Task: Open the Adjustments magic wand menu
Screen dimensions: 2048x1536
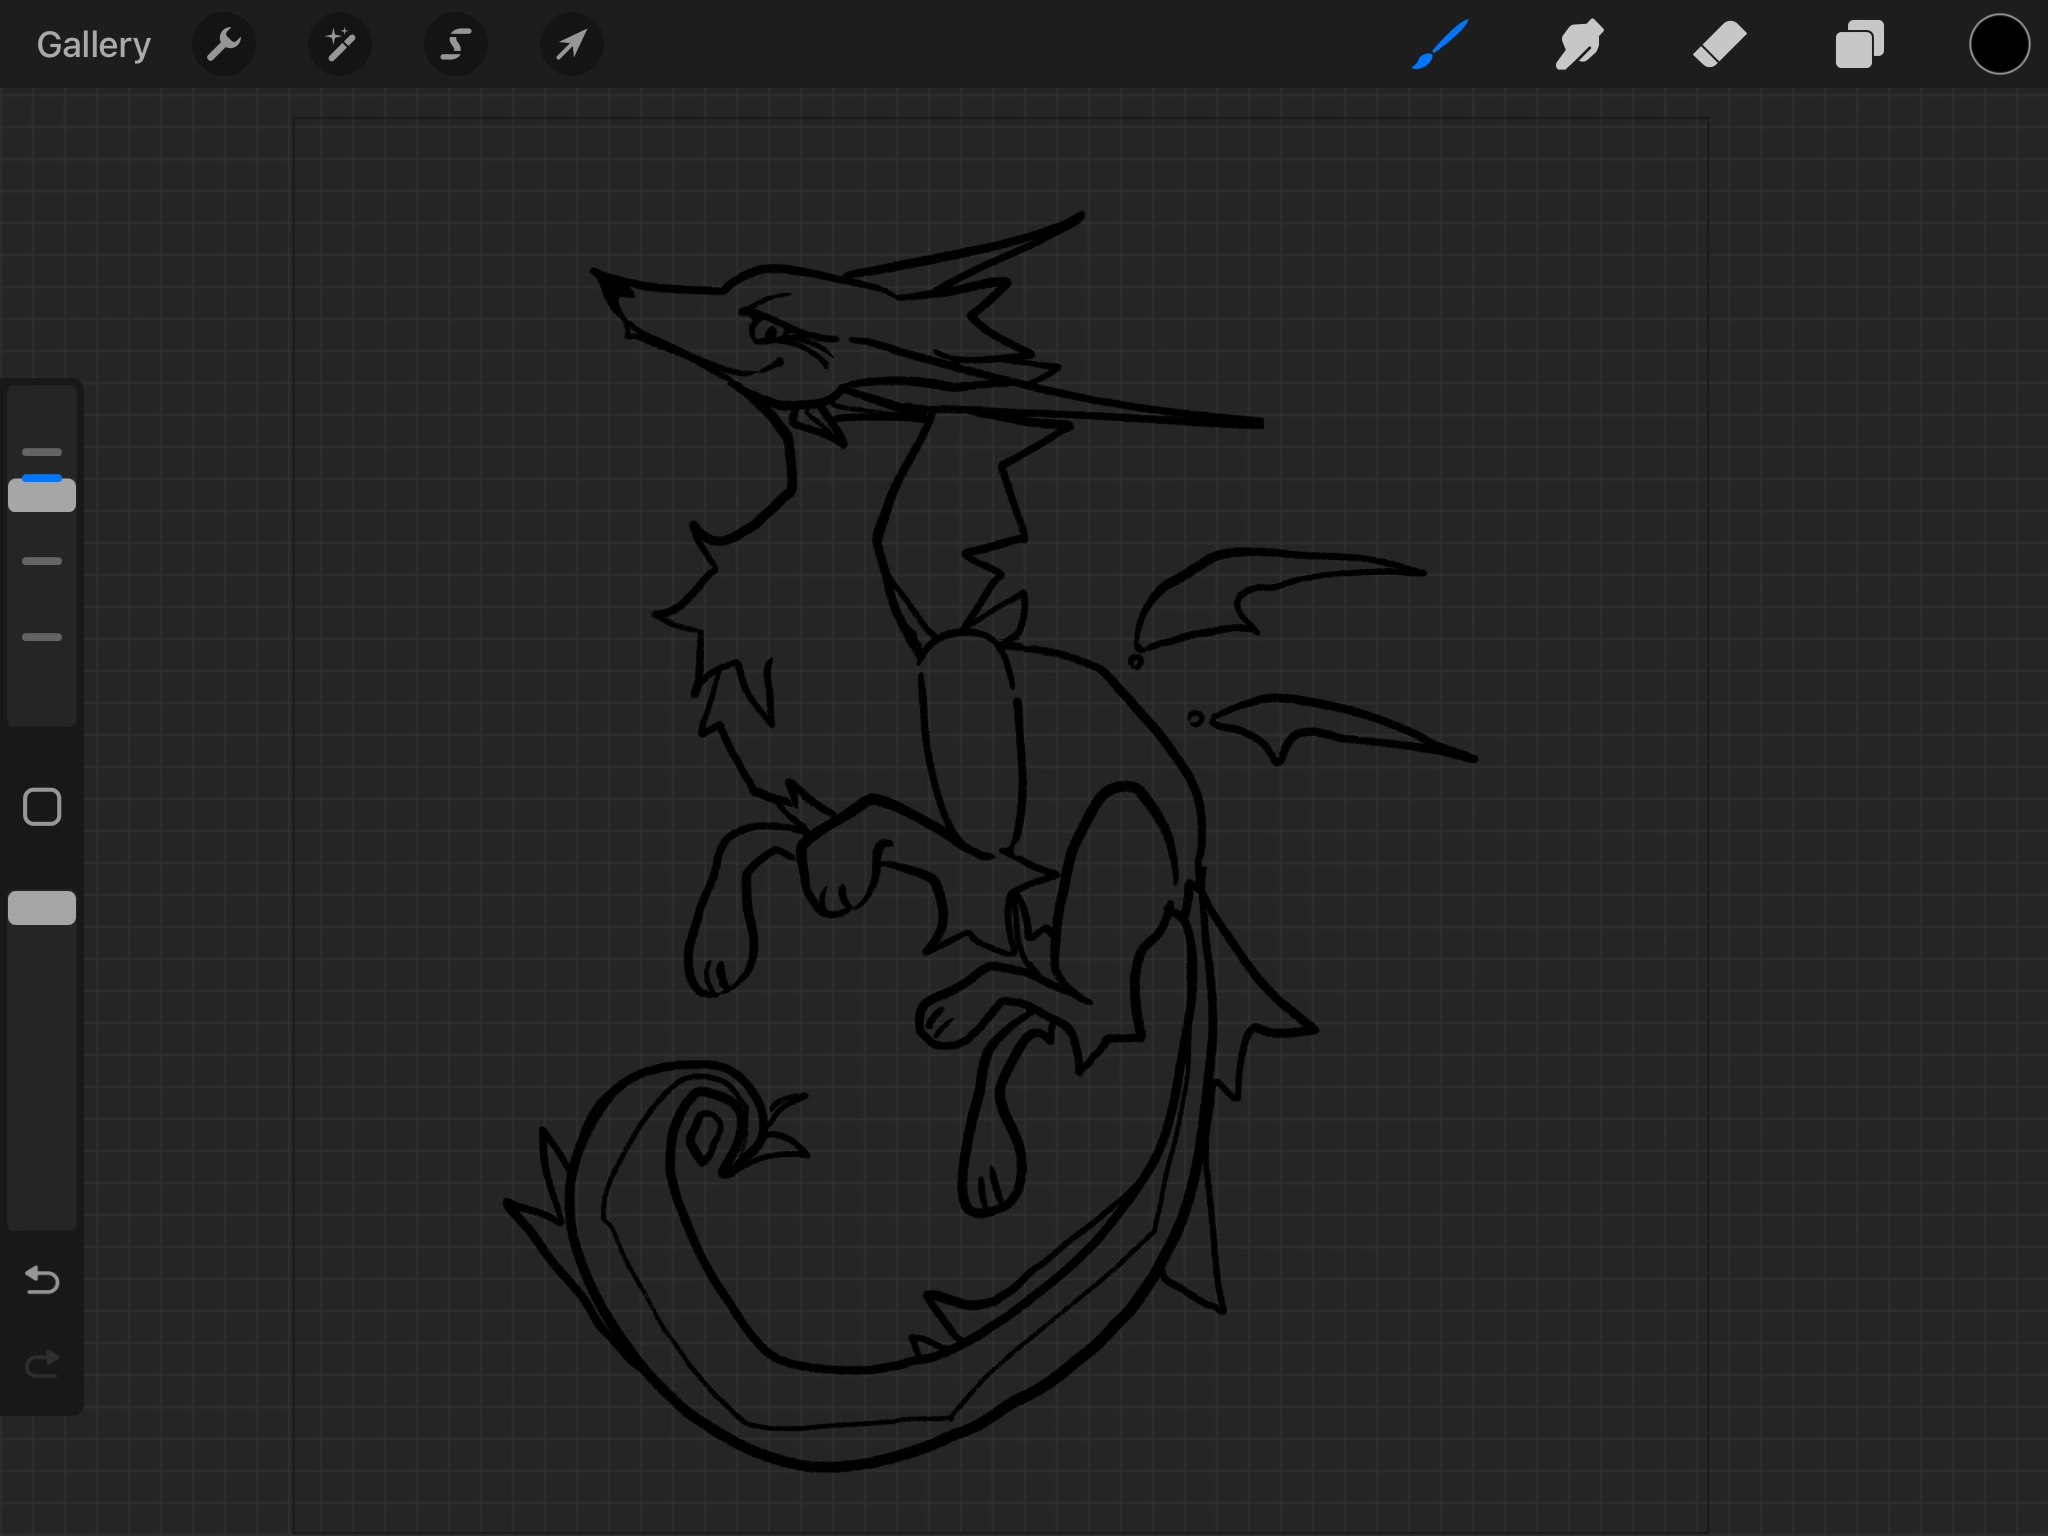Action: (x=340, y=45)
